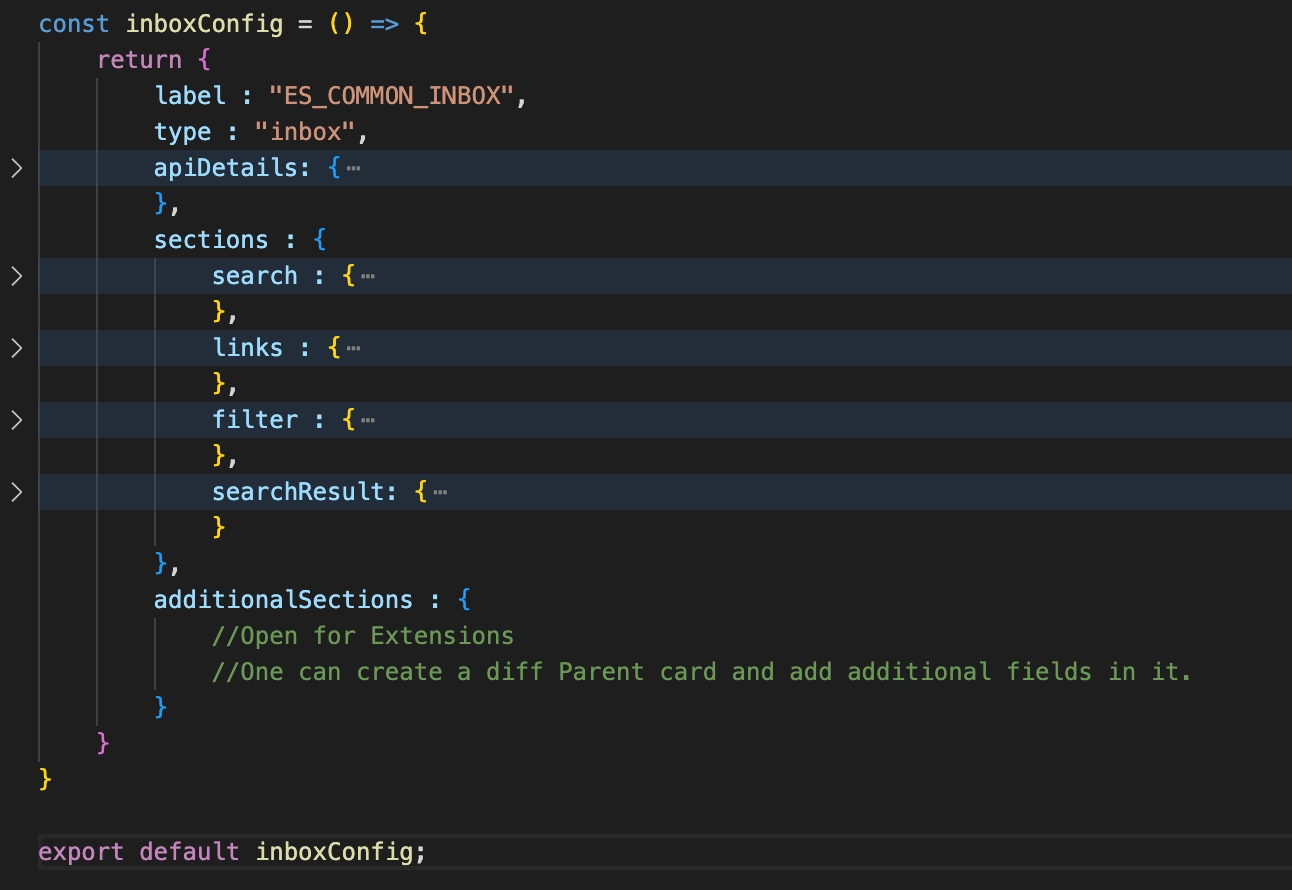Image resolution: width=1292 pixels, height=890 pixels.
Task: Click the ellipsis after apiDetails brace
Action: tap(352, 168)
